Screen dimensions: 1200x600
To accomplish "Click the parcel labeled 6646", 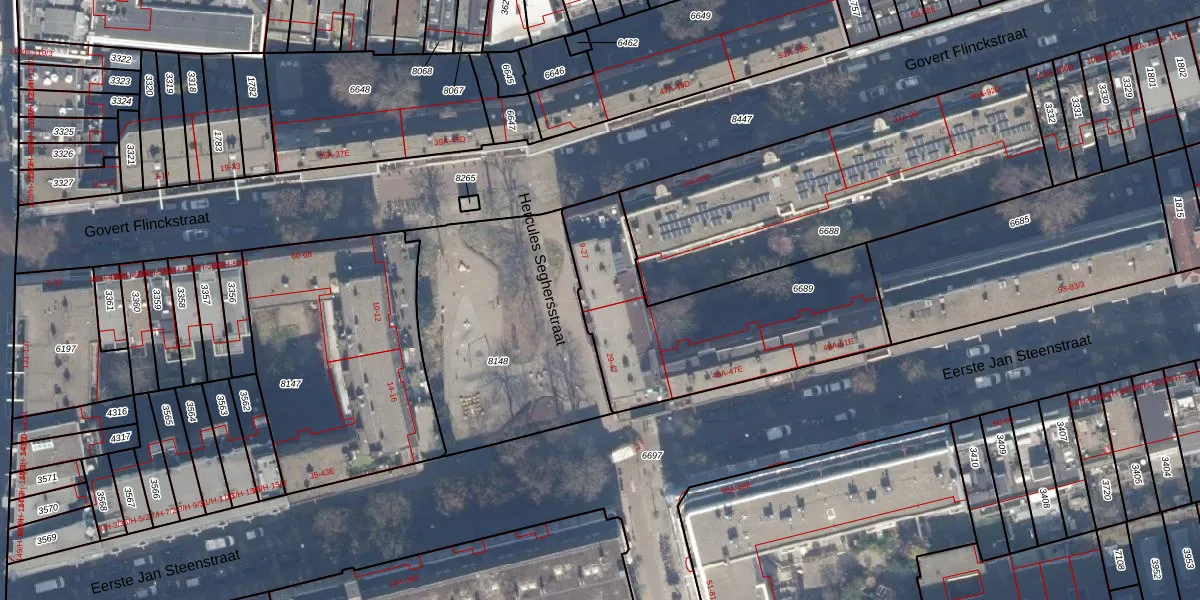I will 554,72.
